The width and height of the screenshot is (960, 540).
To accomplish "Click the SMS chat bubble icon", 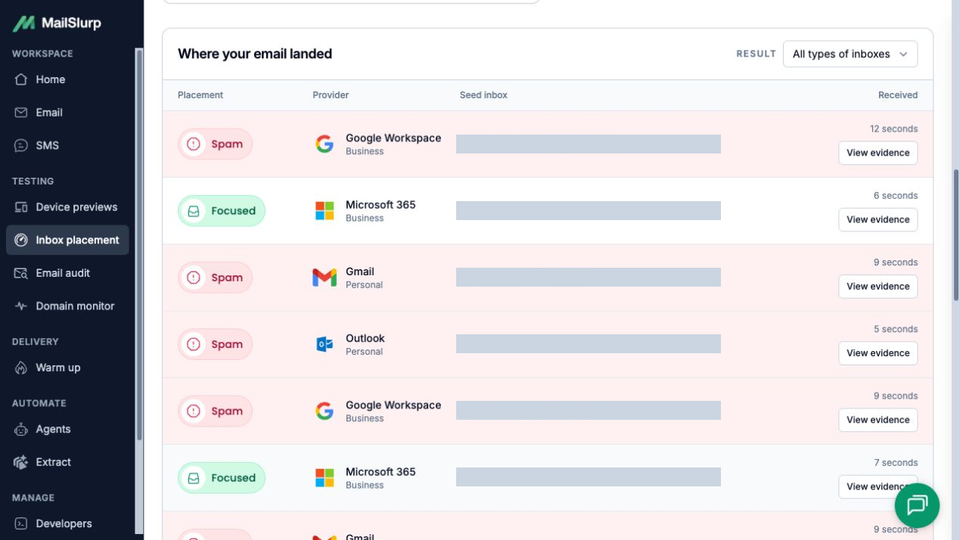I will click(x=21, y=146).
